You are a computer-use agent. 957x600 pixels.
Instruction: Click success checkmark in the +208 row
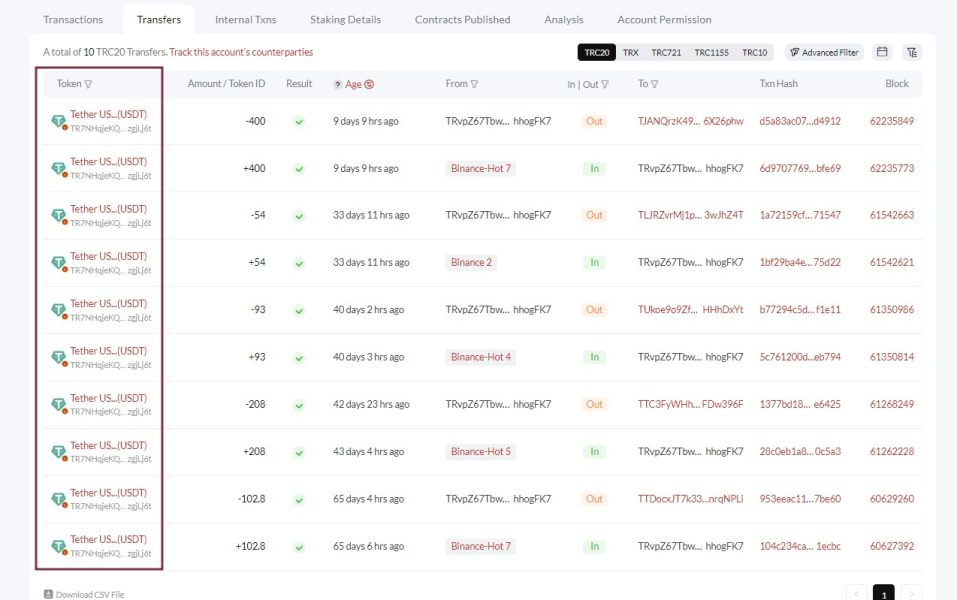tap(299, 453)
